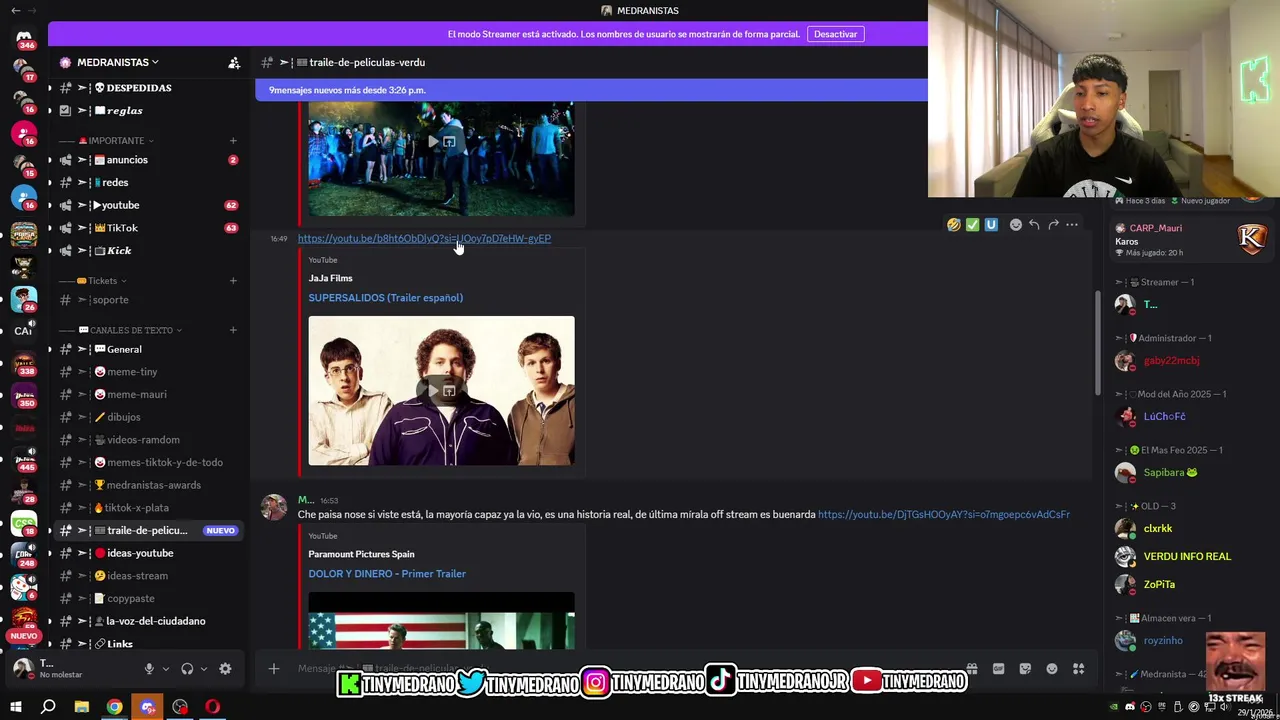
Task: React with the blue U emoji
Action: 991,225
